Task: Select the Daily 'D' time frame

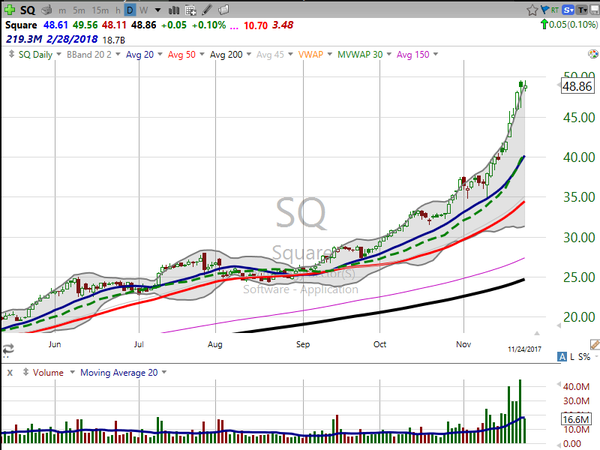Action: [130, 10]
